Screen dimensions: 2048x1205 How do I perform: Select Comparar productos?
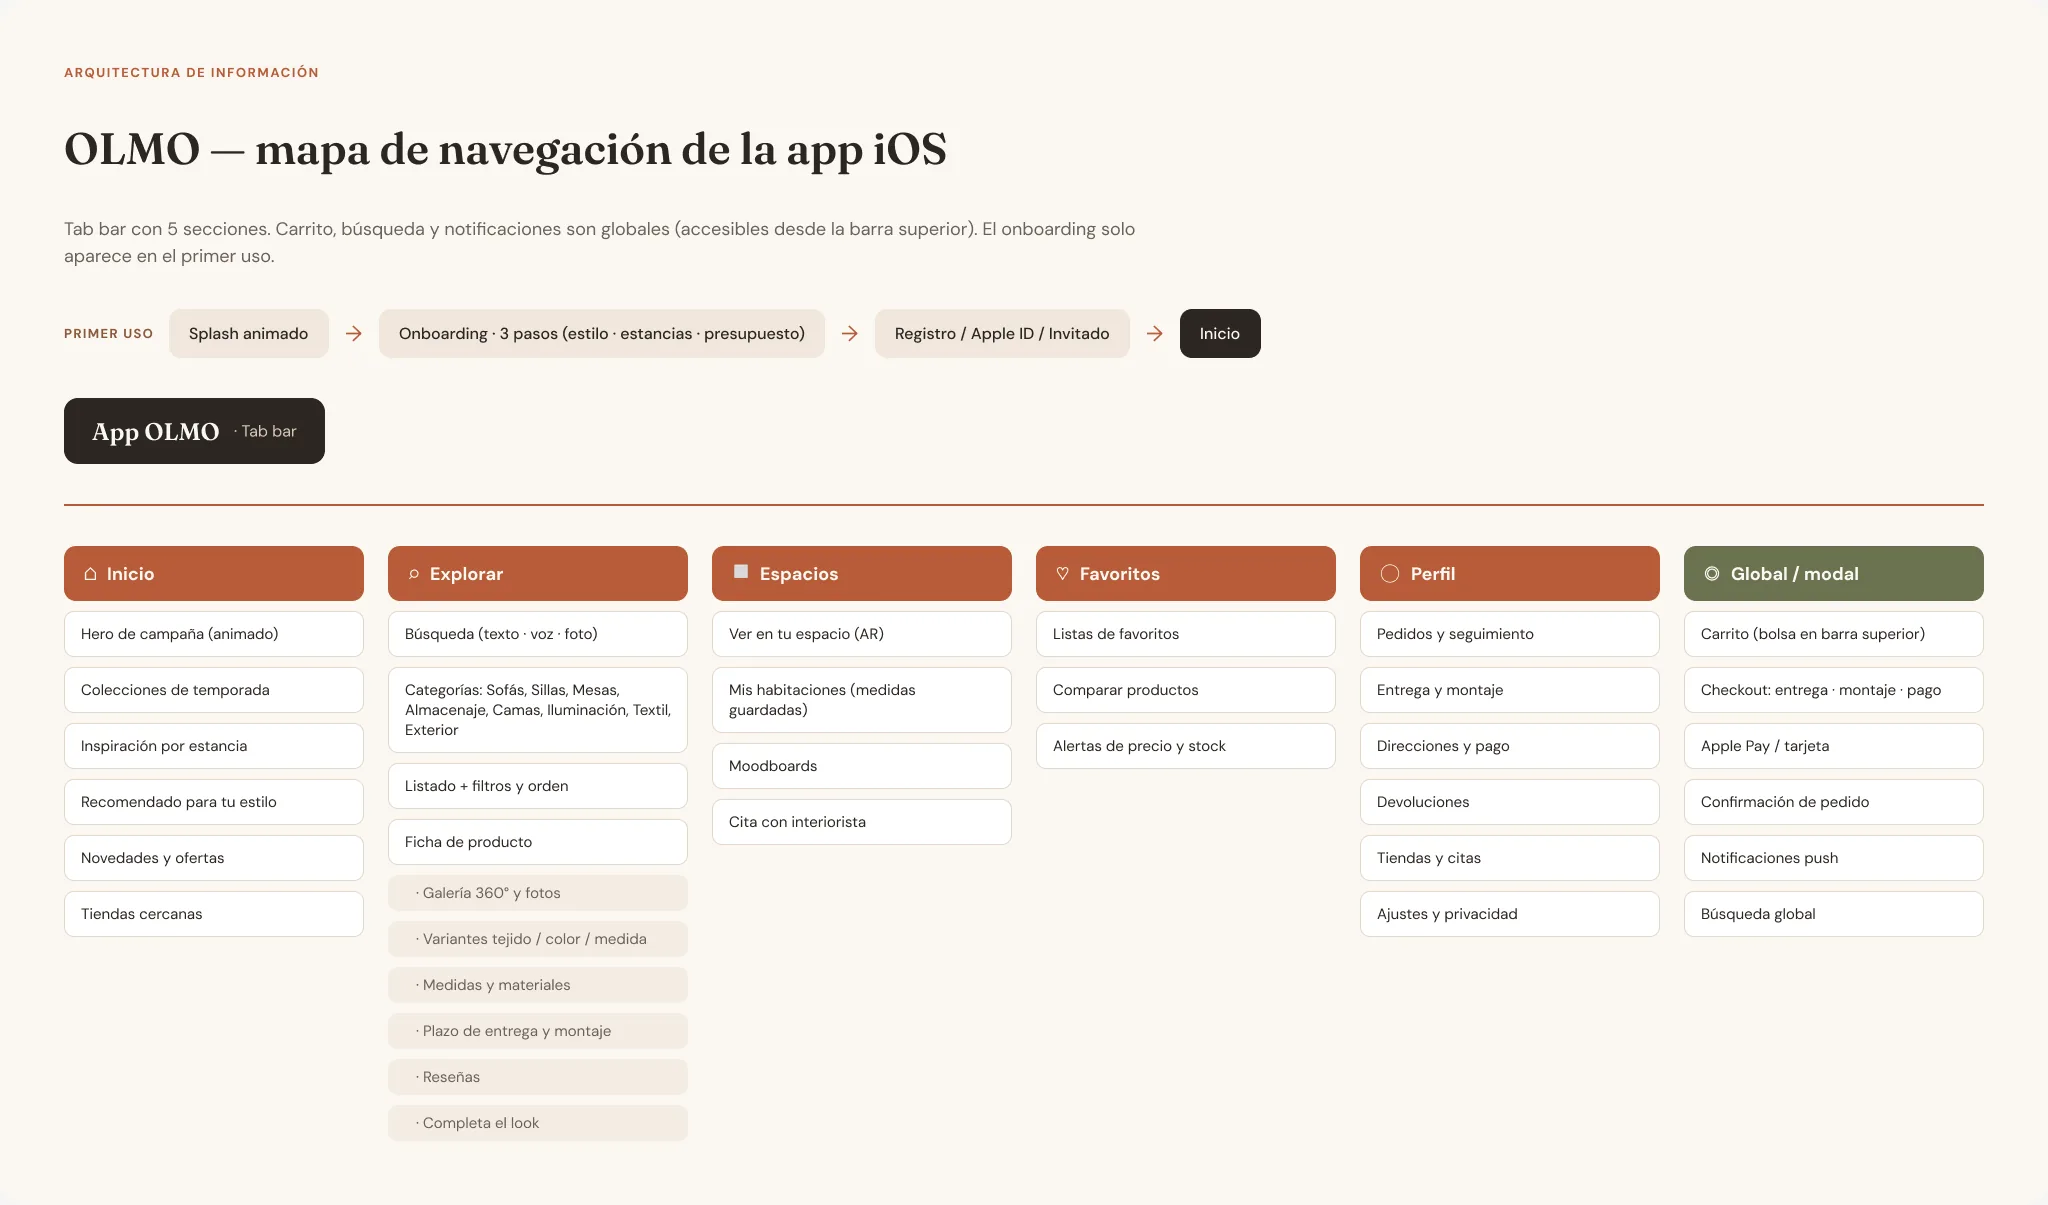(x=1186, y=690)
